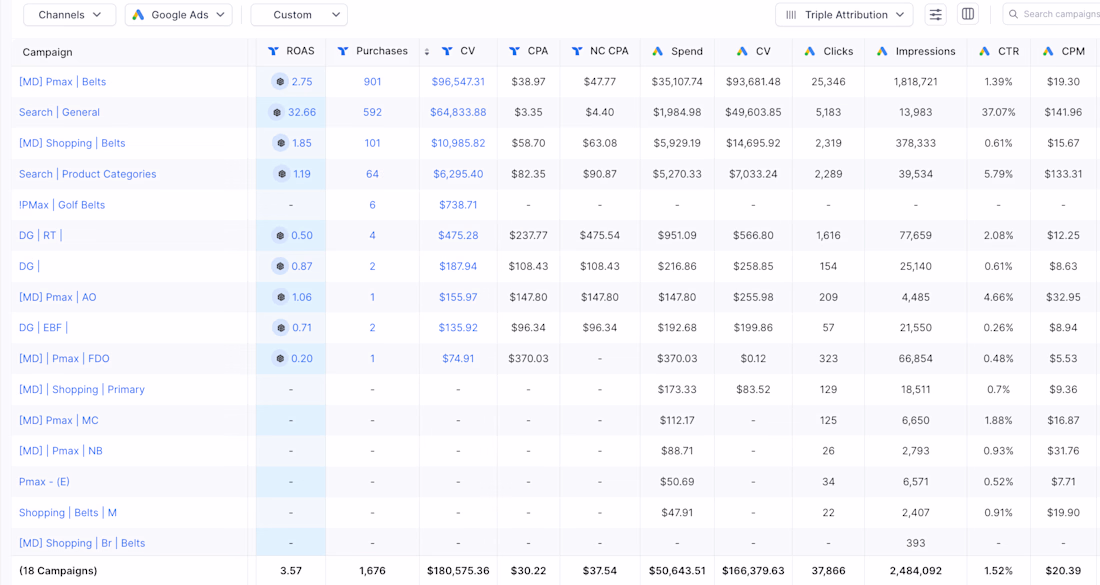Screen dimensions: 1100x585
Task: Open the $64,833.88 conversion value link
Action: coord(458,113)
